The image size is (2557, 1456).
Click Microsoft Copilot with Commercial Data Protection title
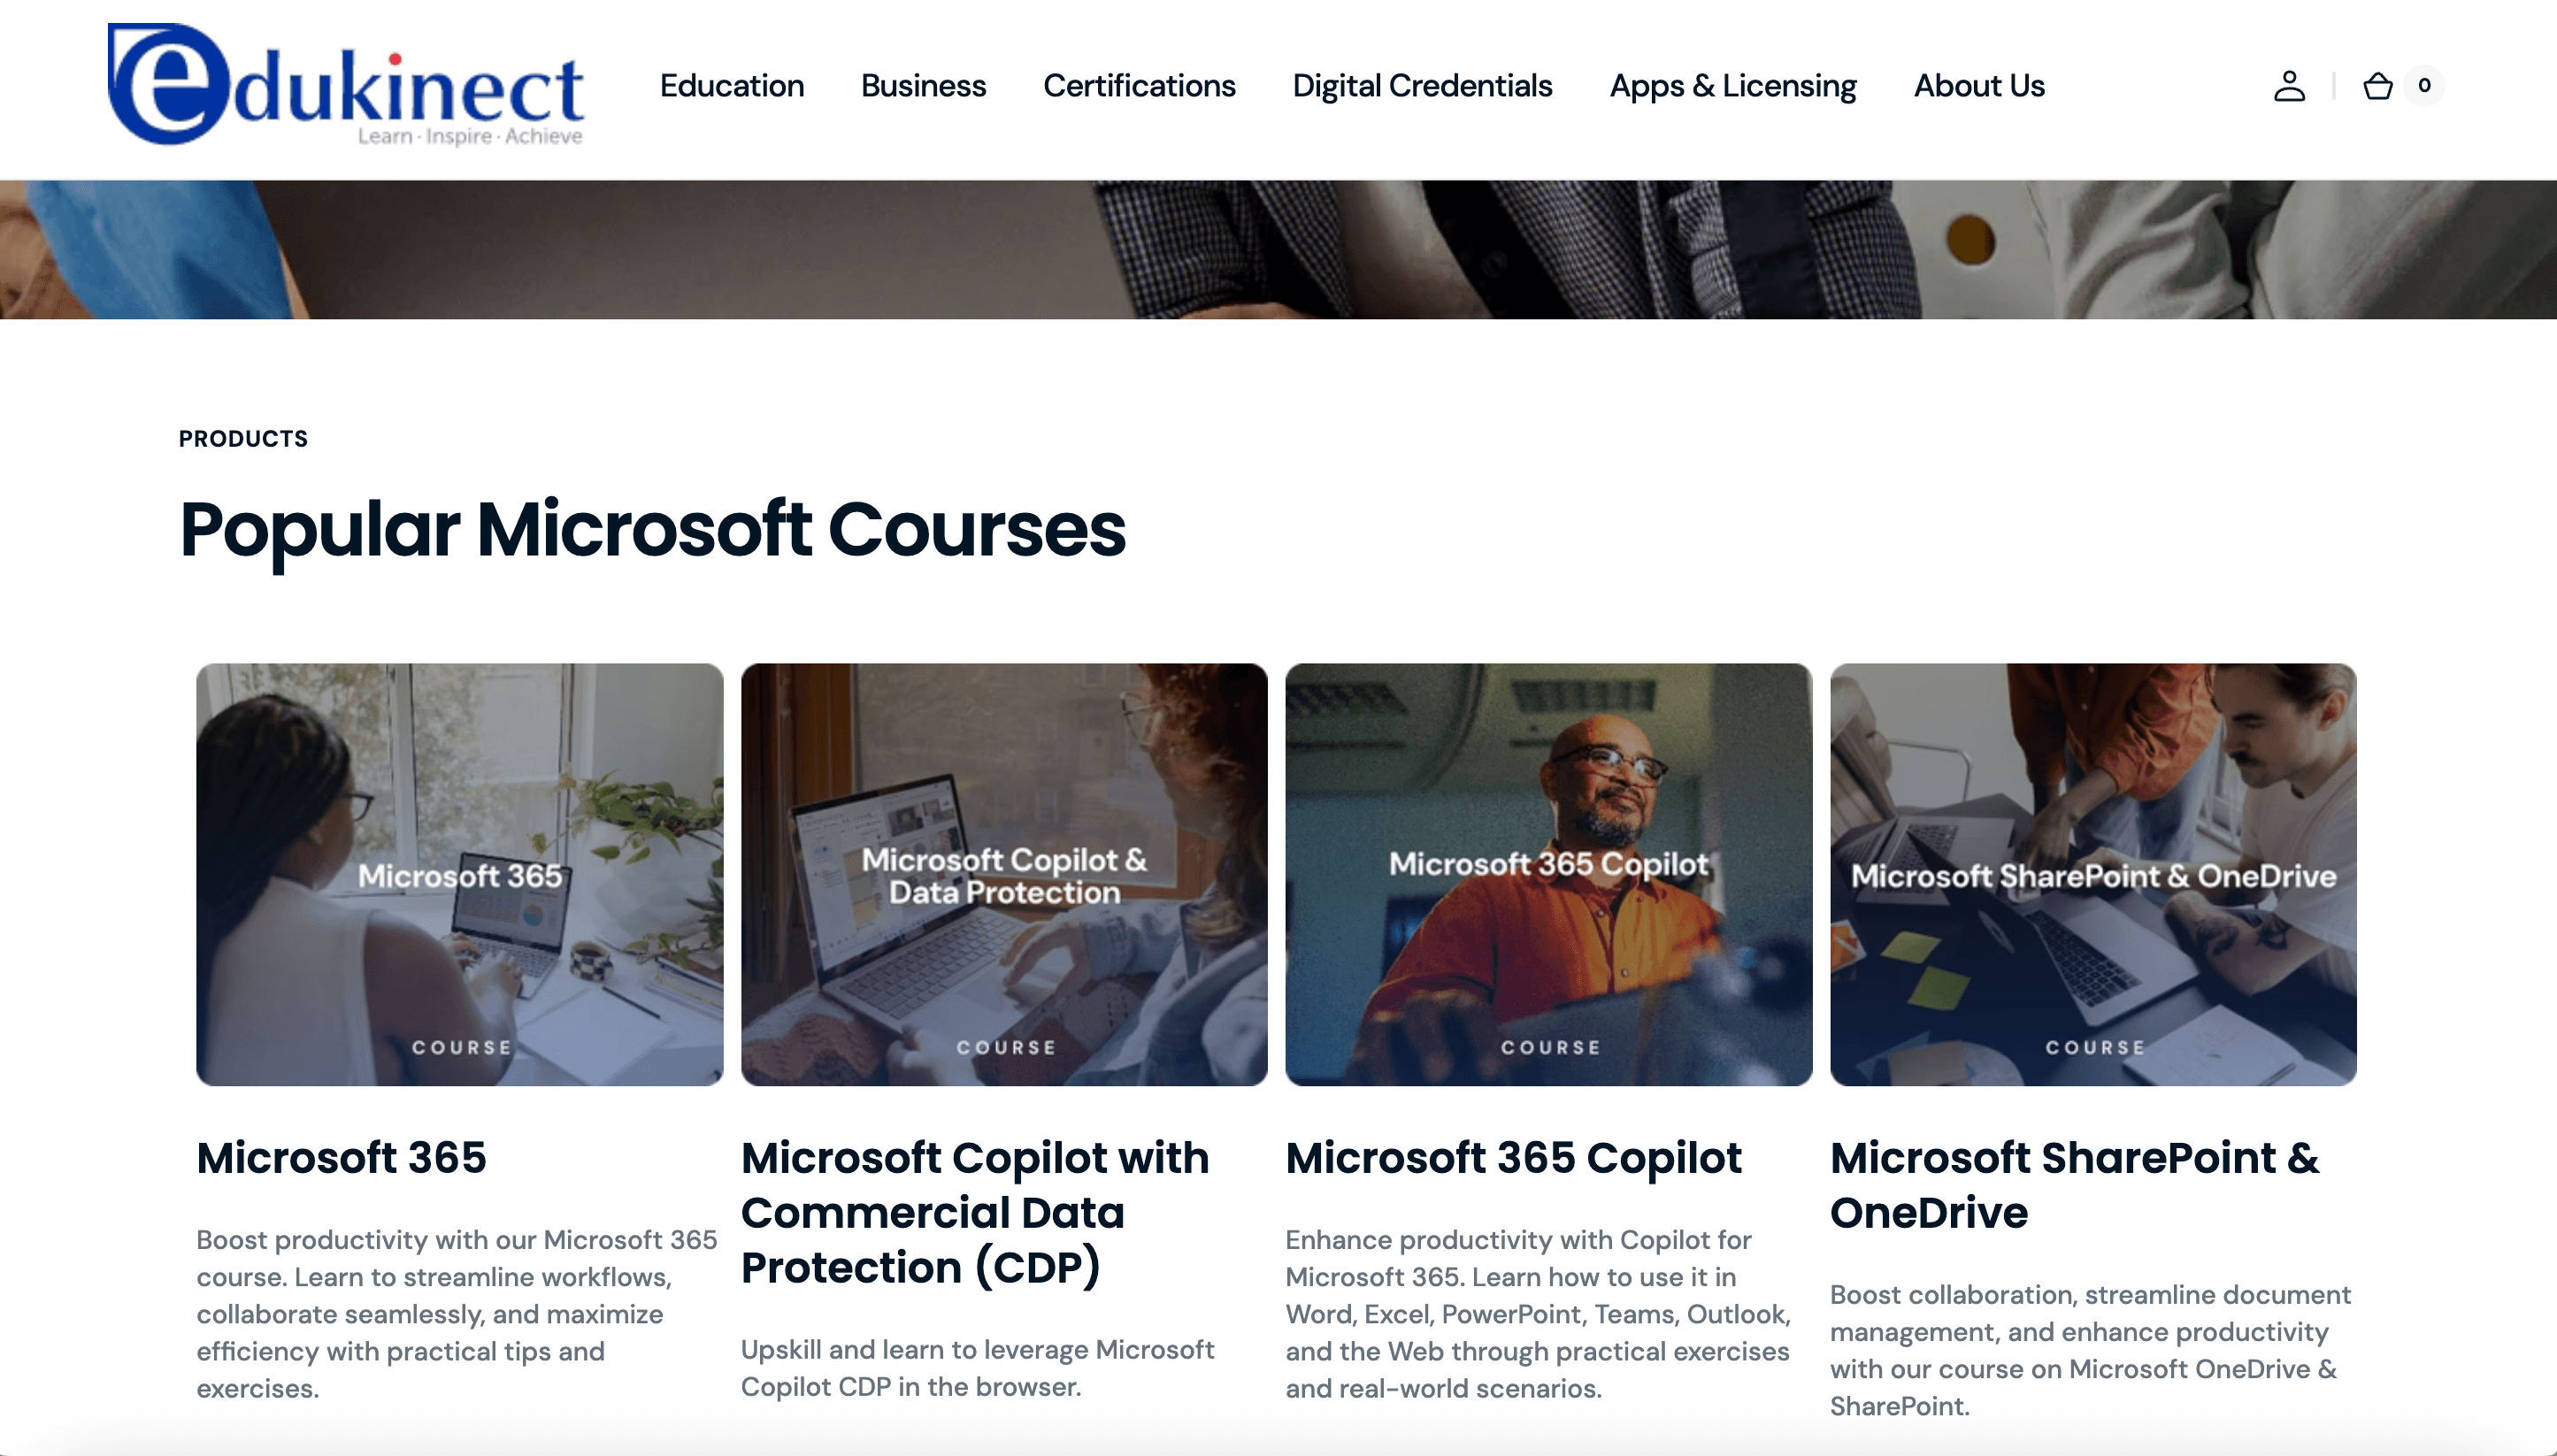975,1212
